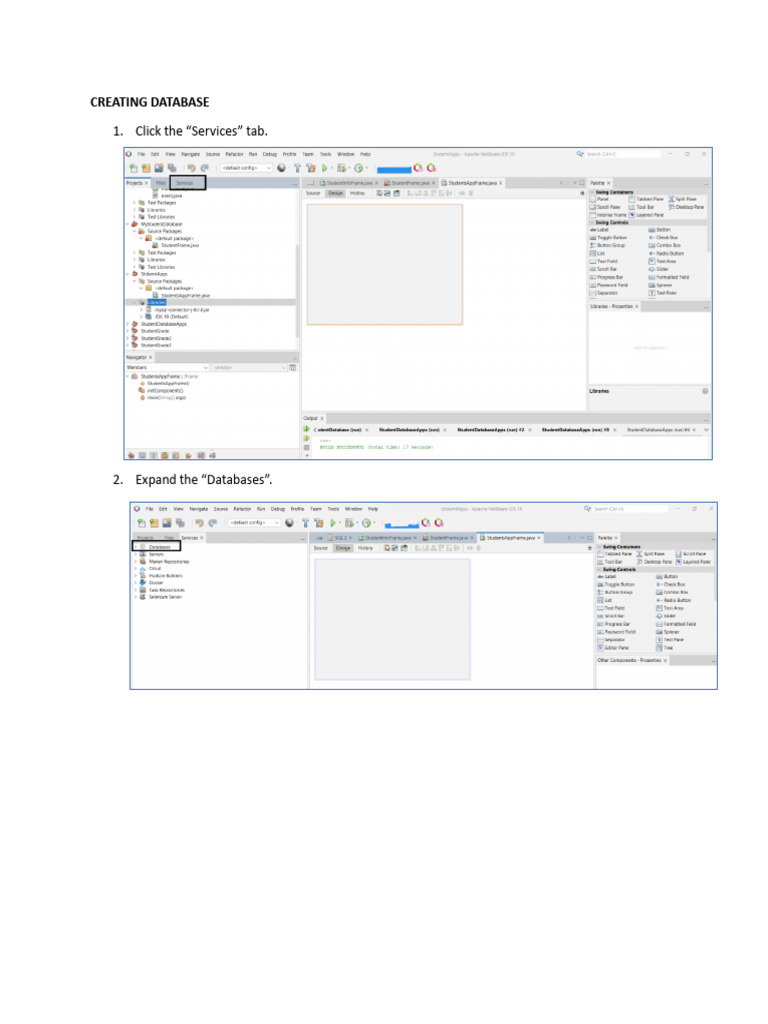
Task: Toggle Design view in step 2 editor
Action: coord(343,549)
